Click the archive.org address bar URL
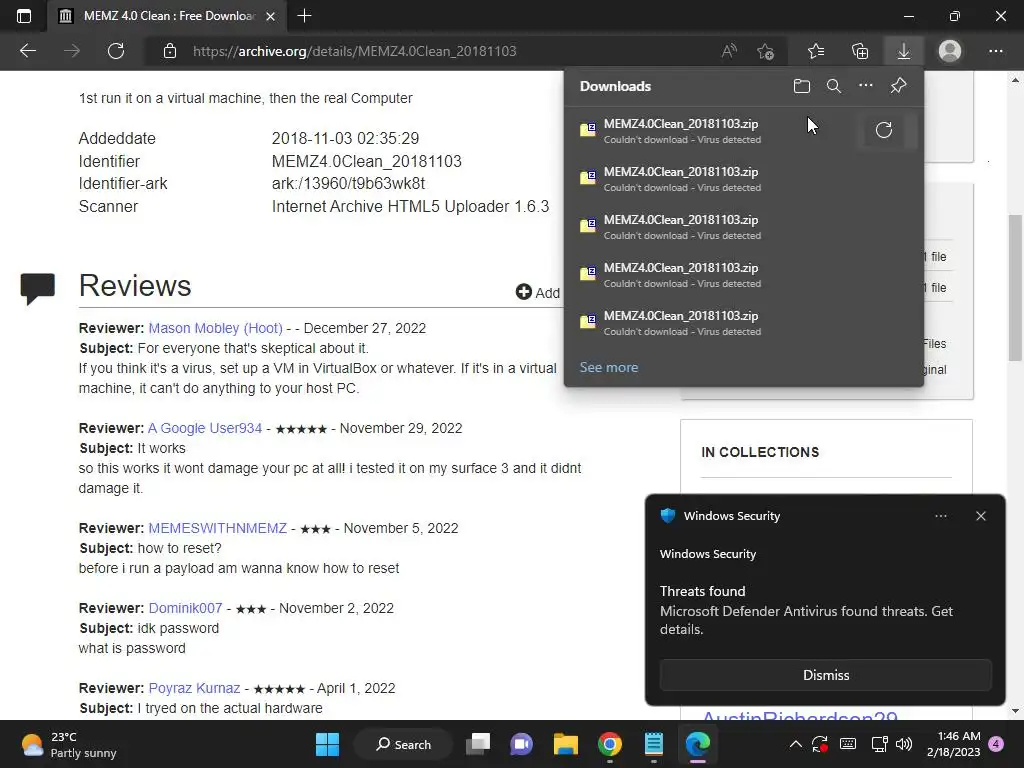Screen dimensions: 1024x768 pos(355,51)
